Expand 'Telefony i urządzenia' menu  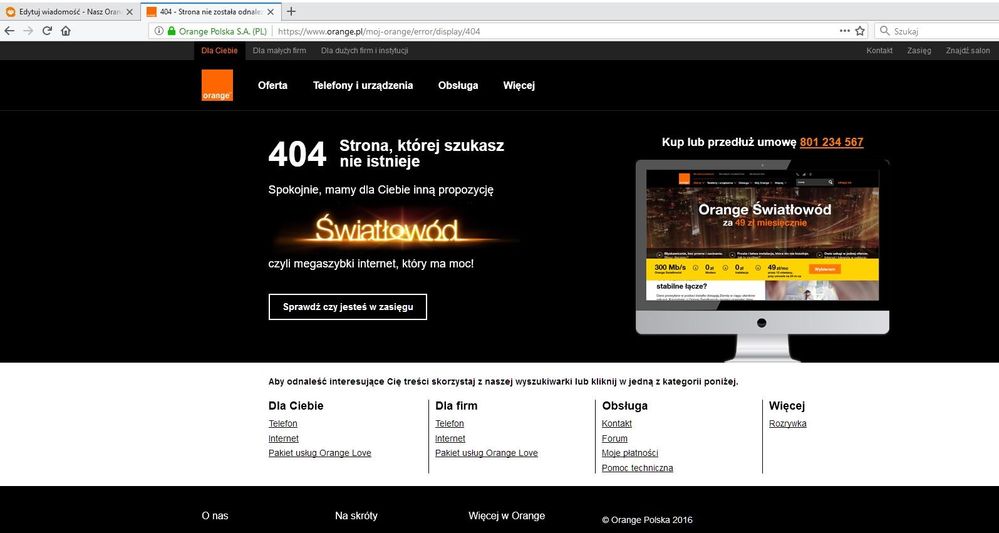[x=362, y=85]
